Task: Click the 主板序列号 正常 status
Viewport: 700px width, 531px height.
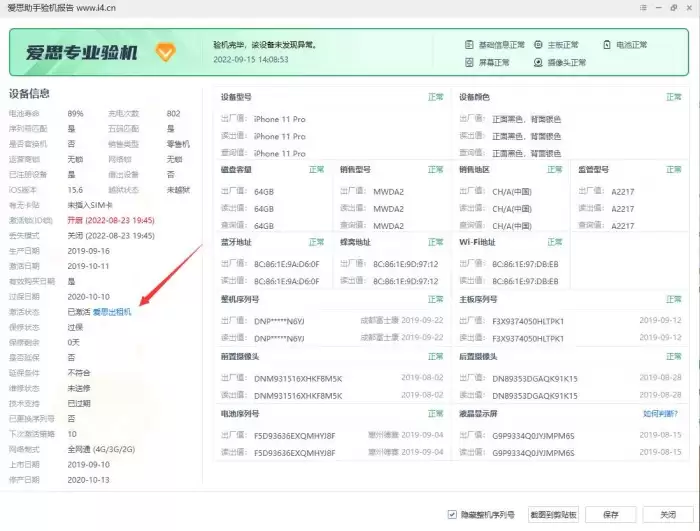Action: tap(674, 299)
